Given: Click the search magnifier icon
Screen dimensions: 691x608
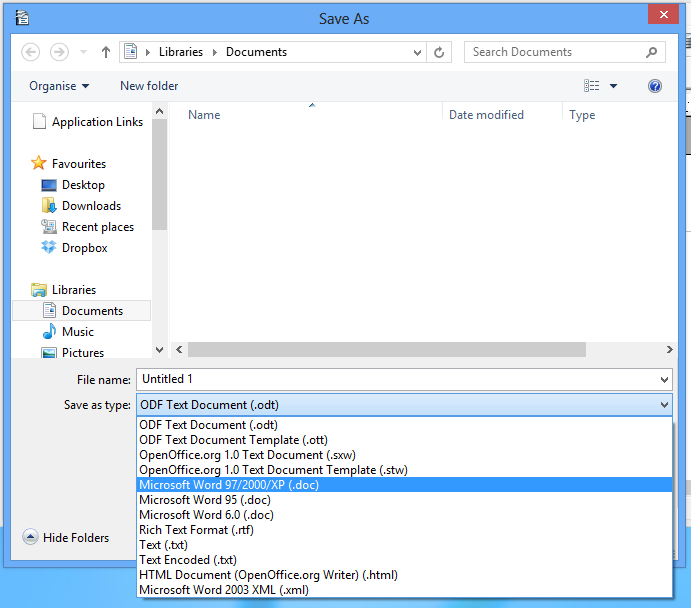Looking at the screenshot, I should click(651, 52).
